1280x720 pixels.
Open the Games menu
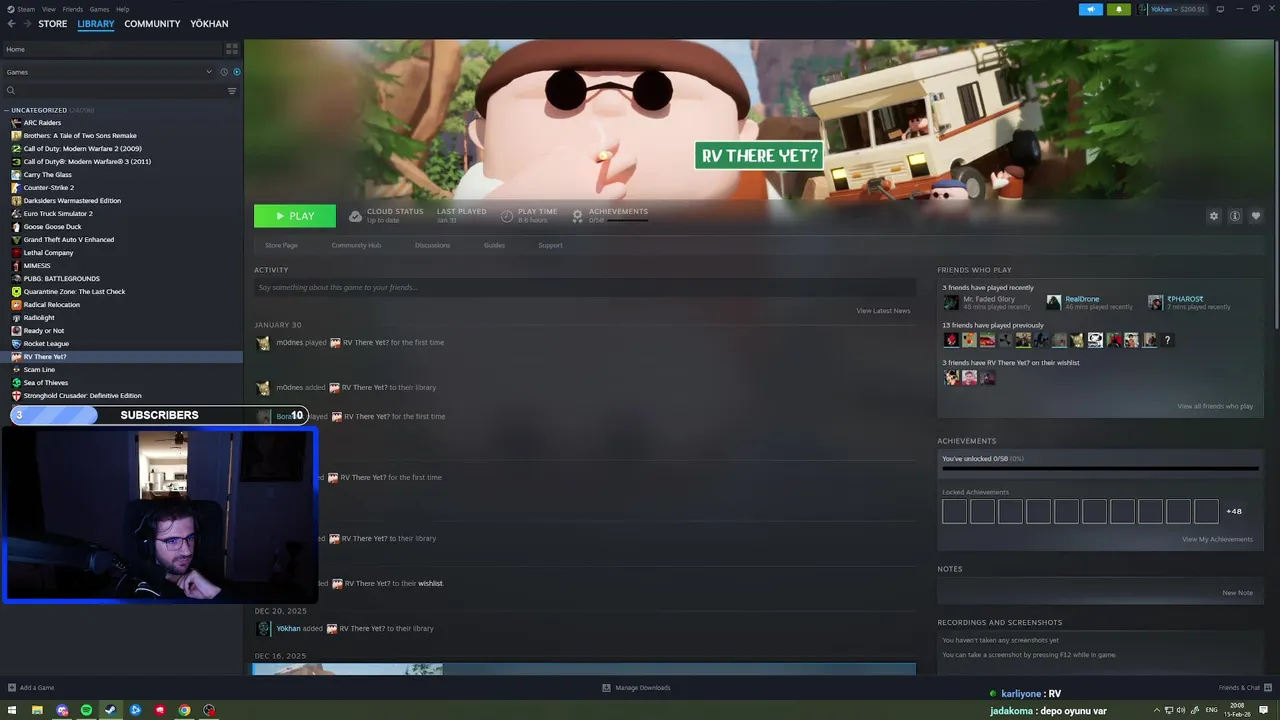click(x=99, y=9)
